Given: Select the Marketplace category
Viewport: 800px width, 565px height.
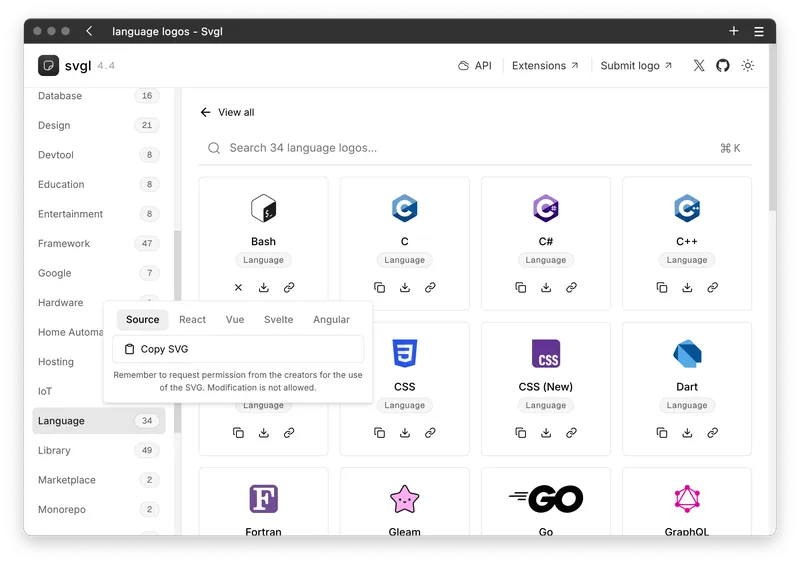Looking at the screenshot, I should [x=98, y=480].
